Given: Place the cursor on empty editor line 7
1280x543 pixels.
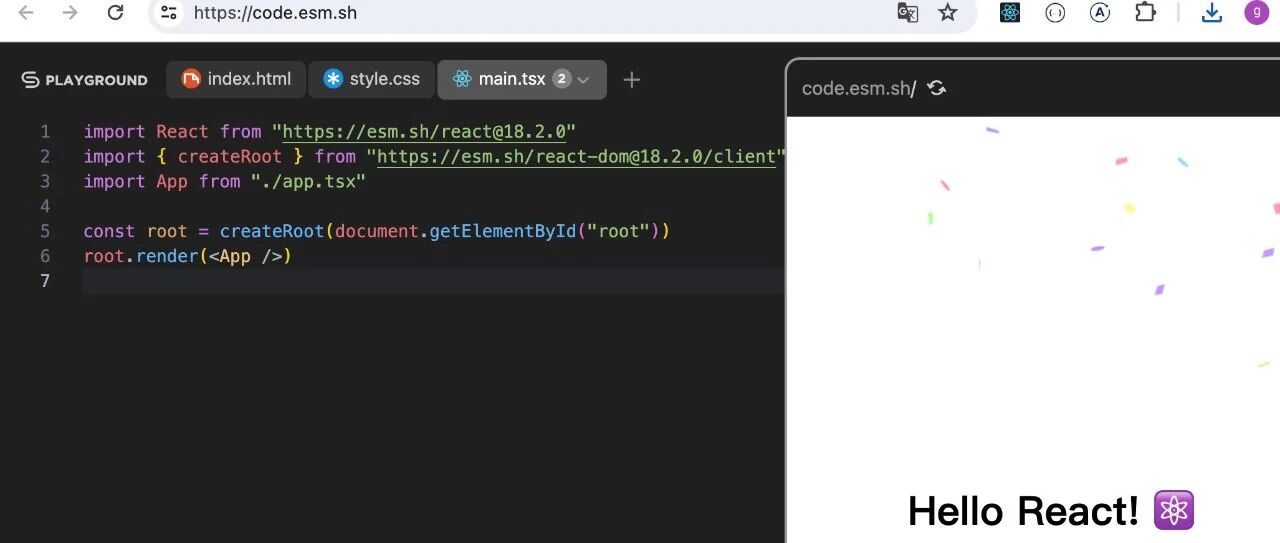Looking at the screenshot, I should click(x=433, y=281).
